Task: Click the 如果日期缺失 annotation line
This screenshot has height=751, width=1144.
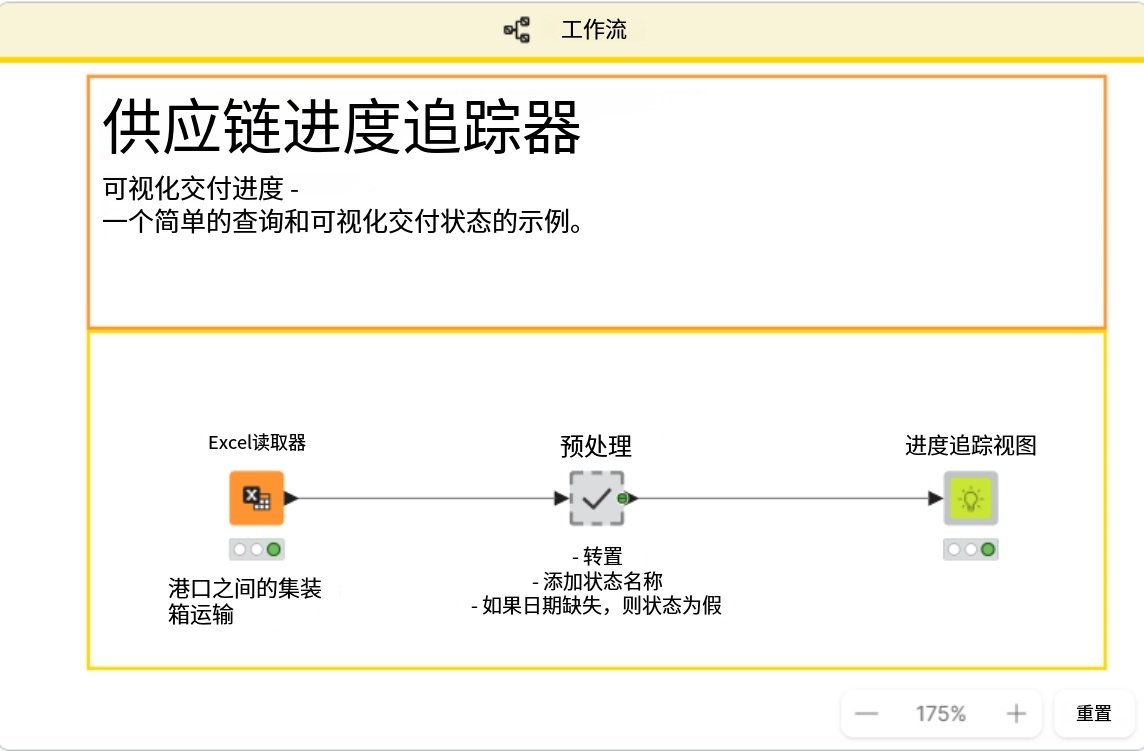Action: click(596, 606)
